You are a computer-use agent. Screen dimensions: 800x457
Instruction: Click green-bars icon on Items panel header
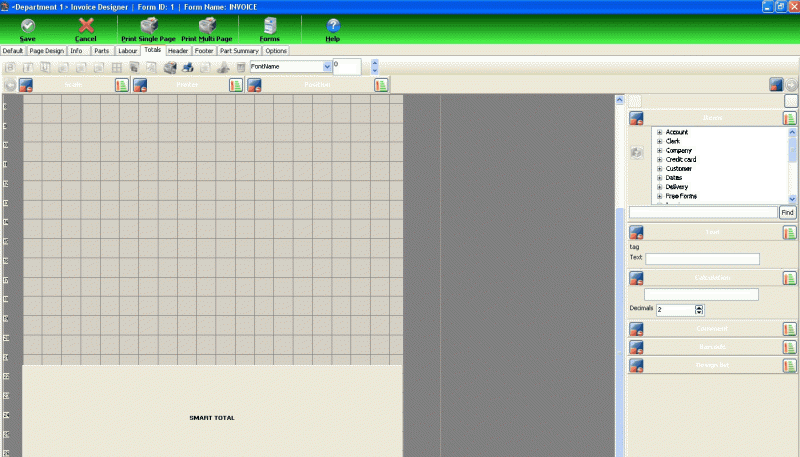point(789,118)
